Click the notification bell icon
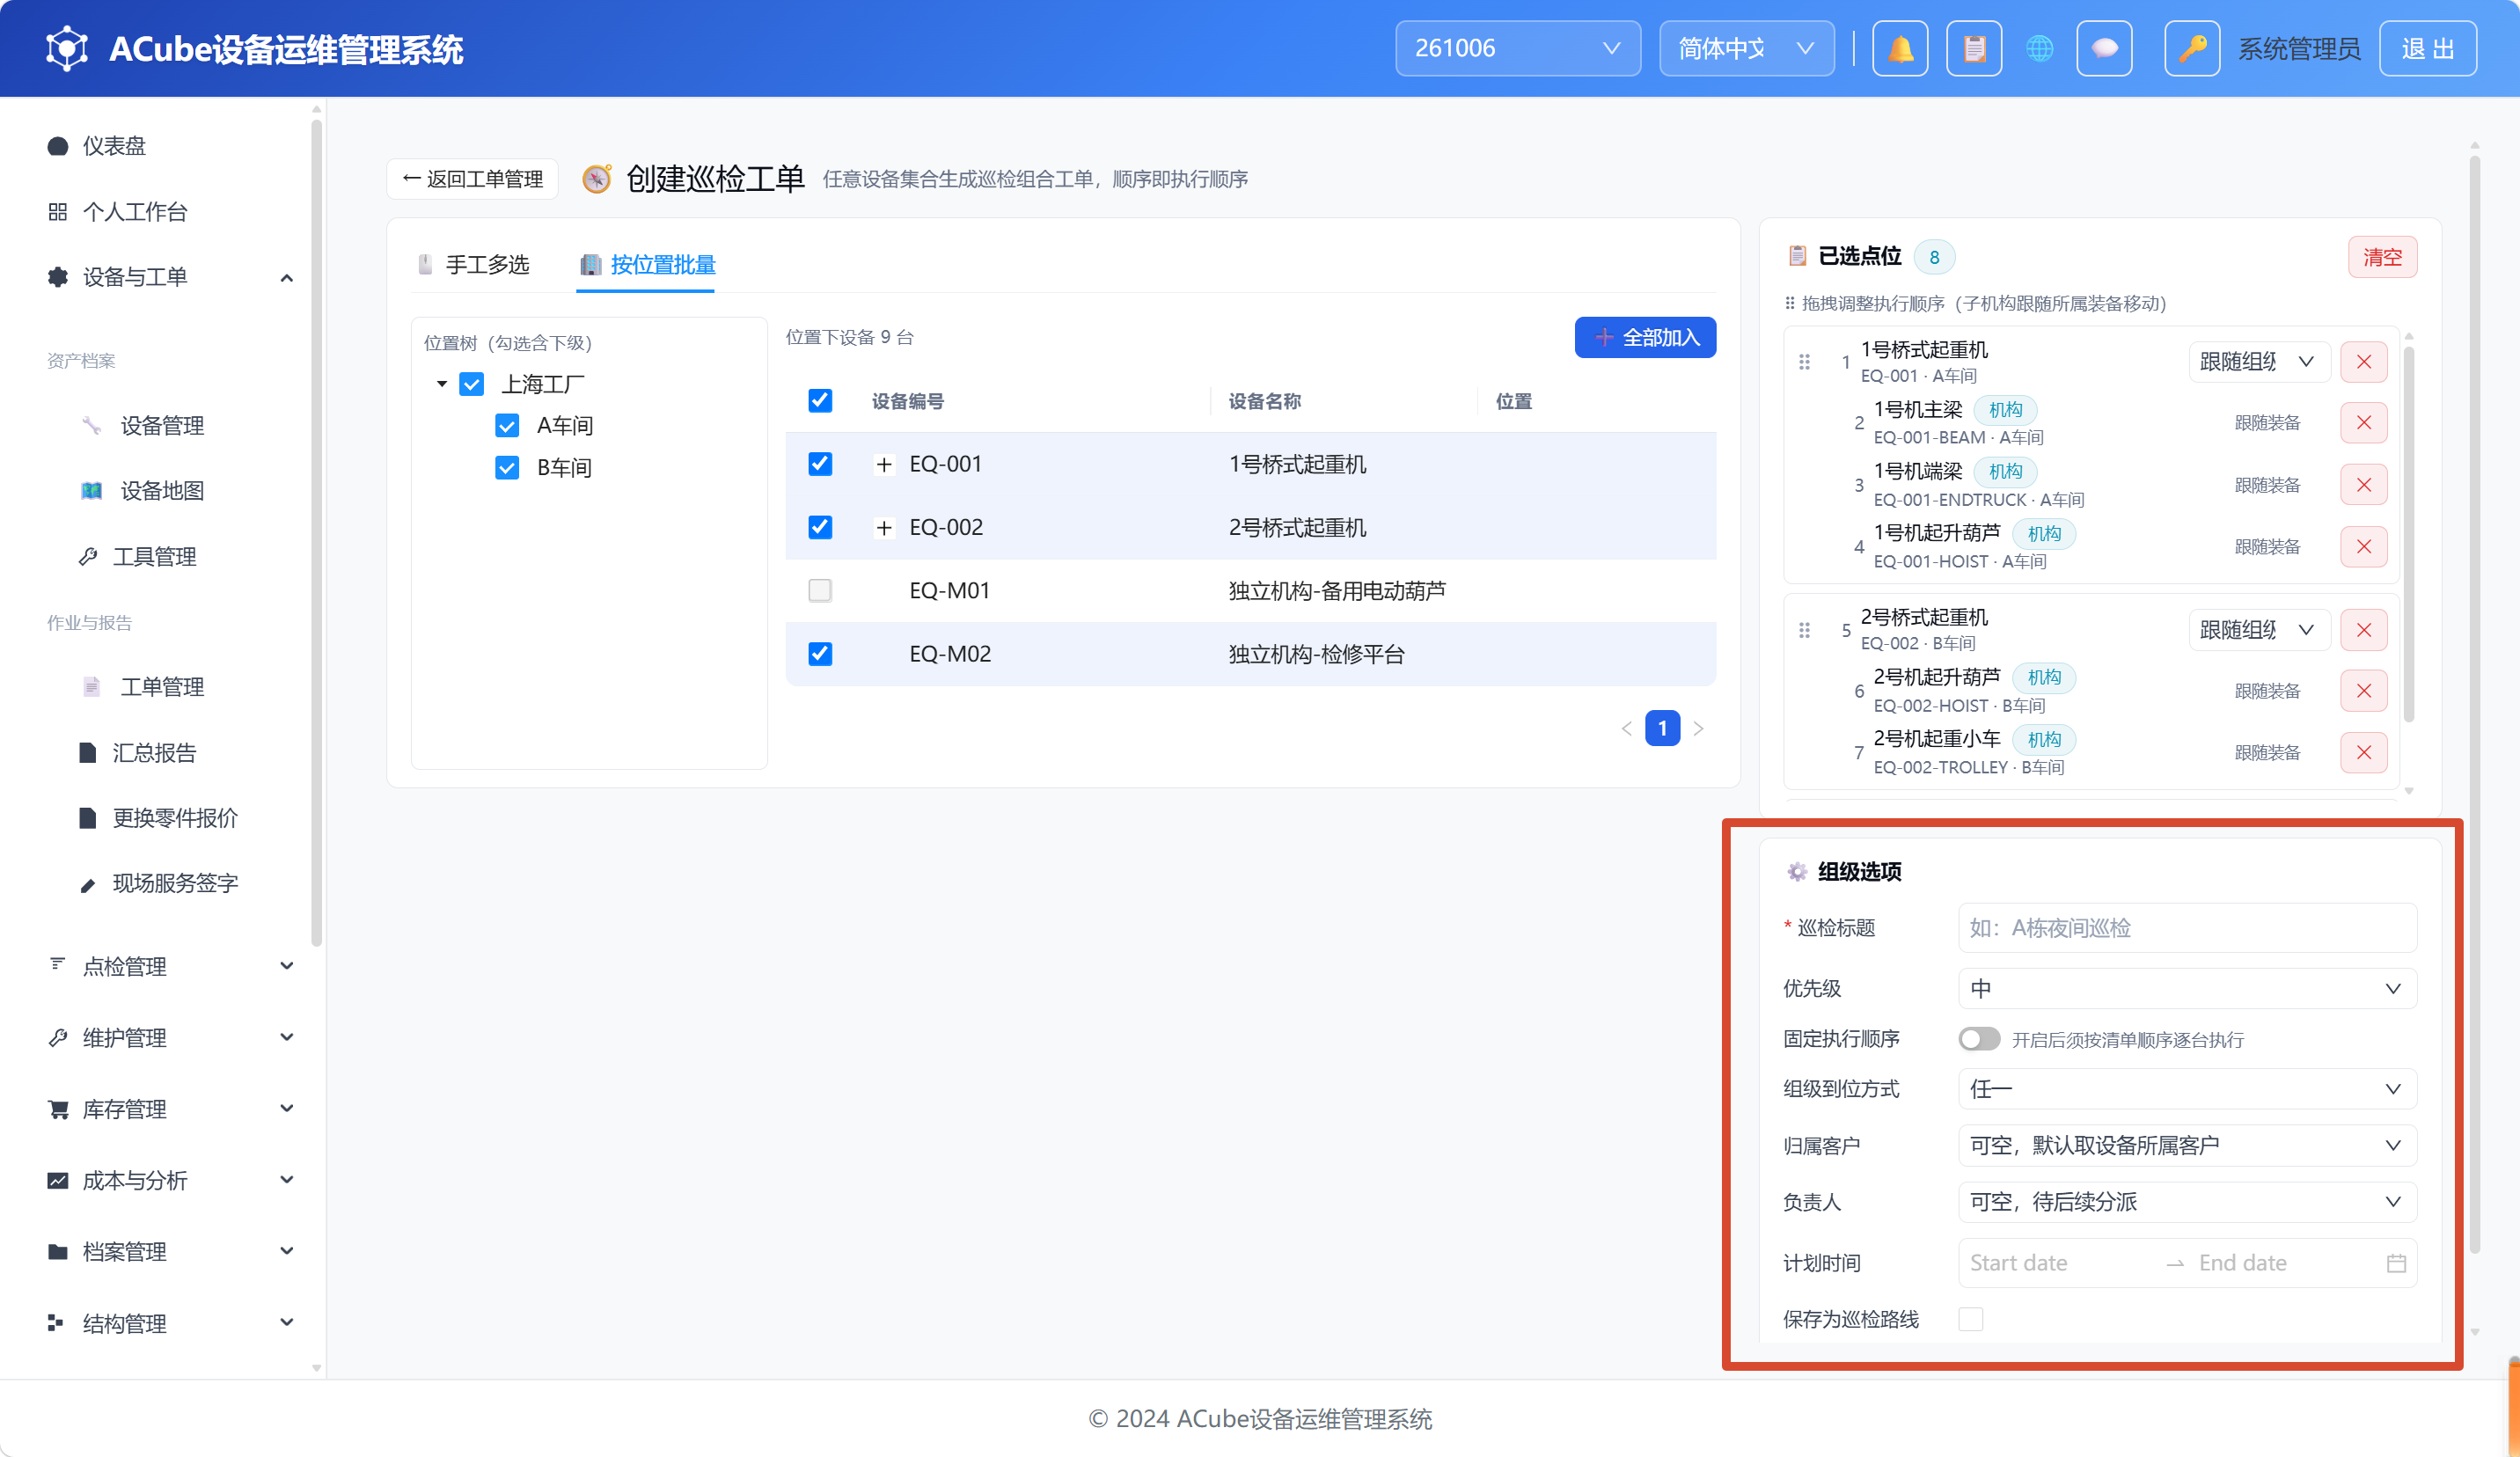The width and height of the screenshot is (2520, 1457). click(x=1899, y=48)
